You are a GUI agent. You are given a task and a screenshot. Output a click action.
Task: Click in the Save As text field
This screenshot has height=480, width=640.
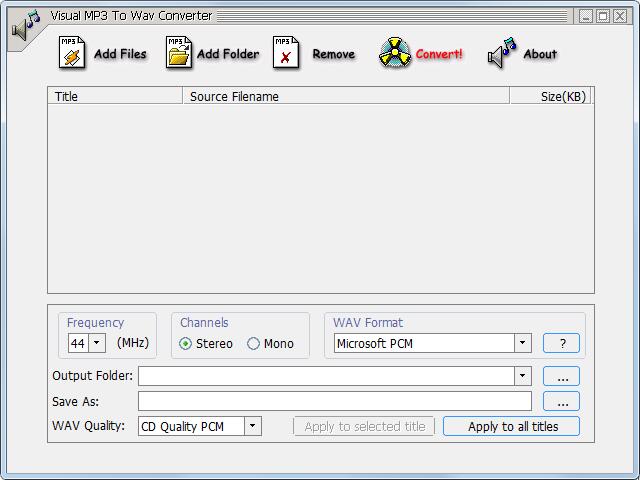click(334, 401)
